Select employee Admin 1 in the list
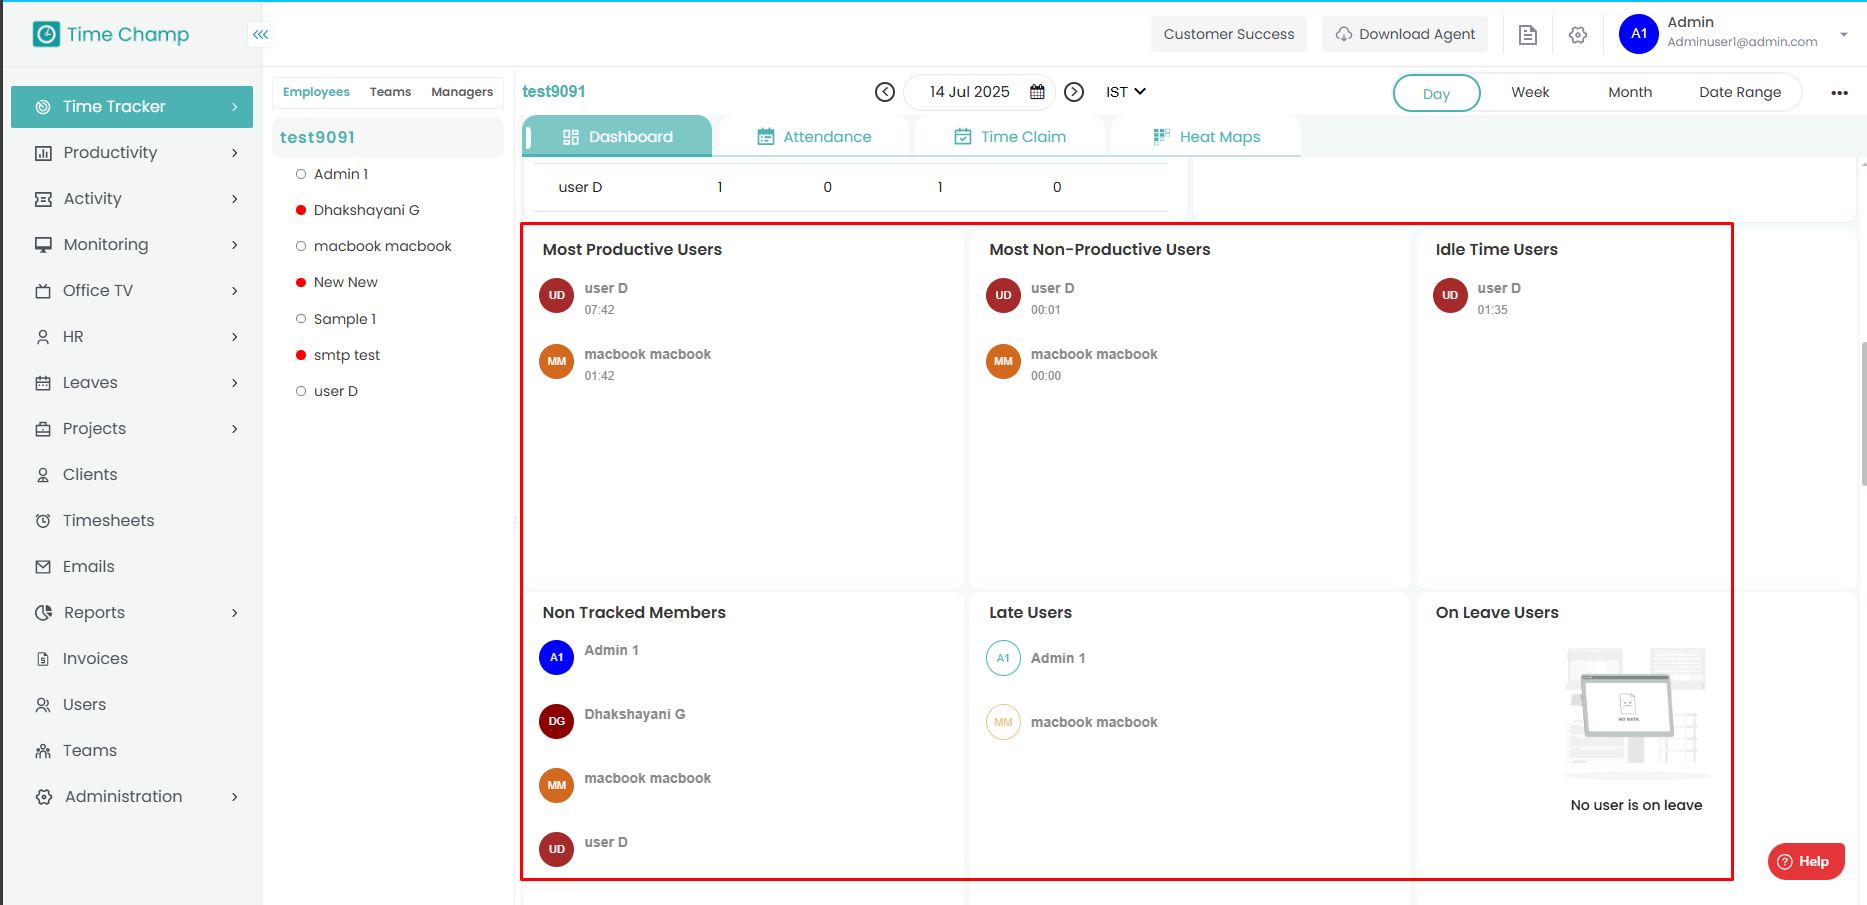Viewport: 1867px width, 905px height. click(340, 174)
